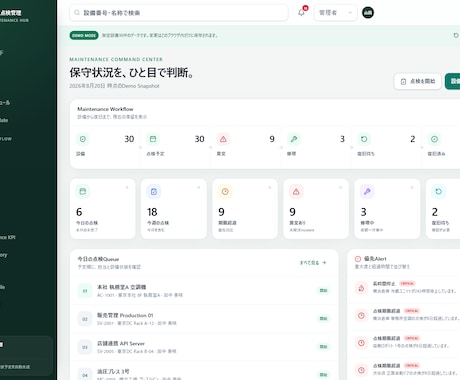
Task: Select the 点検予定 workflow calendar icon
Action: 153,139
